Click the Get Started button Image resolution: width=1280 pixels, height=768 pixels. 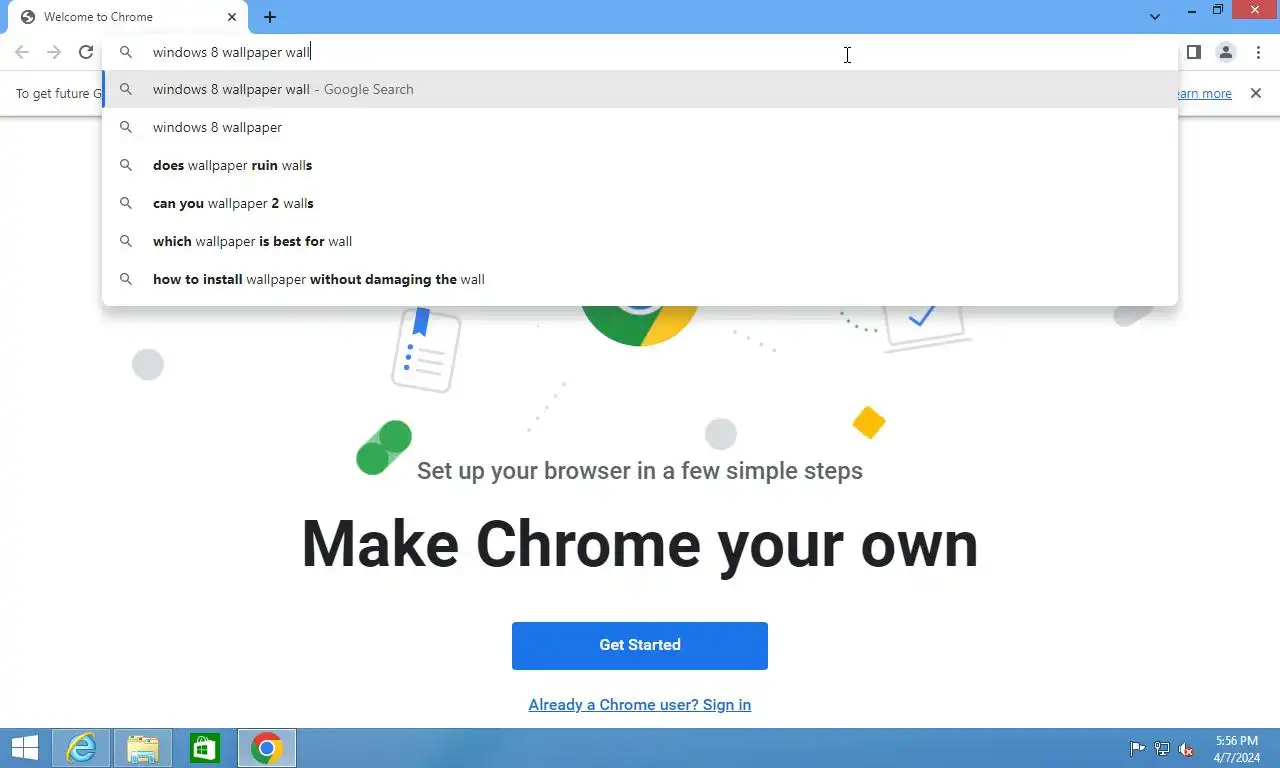click(x=640, y=645)
